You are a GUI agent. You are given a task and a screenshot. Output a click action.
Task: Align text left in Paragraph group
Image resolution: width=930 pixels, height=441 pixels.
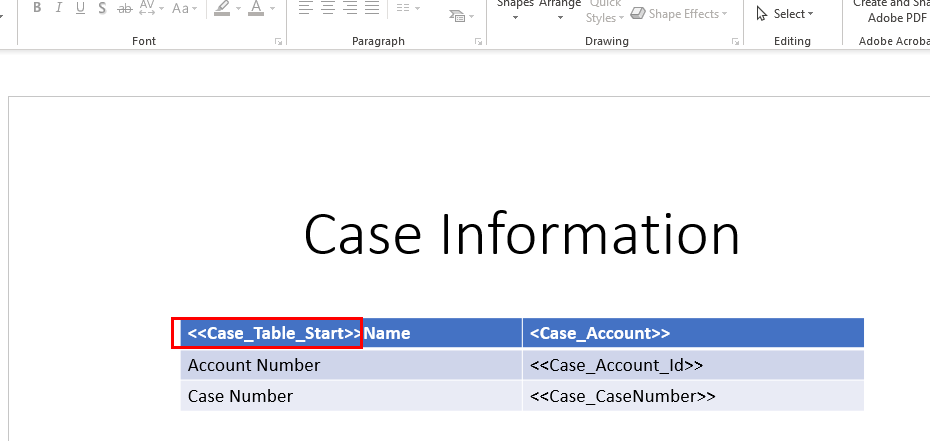(x=305, y=8)
